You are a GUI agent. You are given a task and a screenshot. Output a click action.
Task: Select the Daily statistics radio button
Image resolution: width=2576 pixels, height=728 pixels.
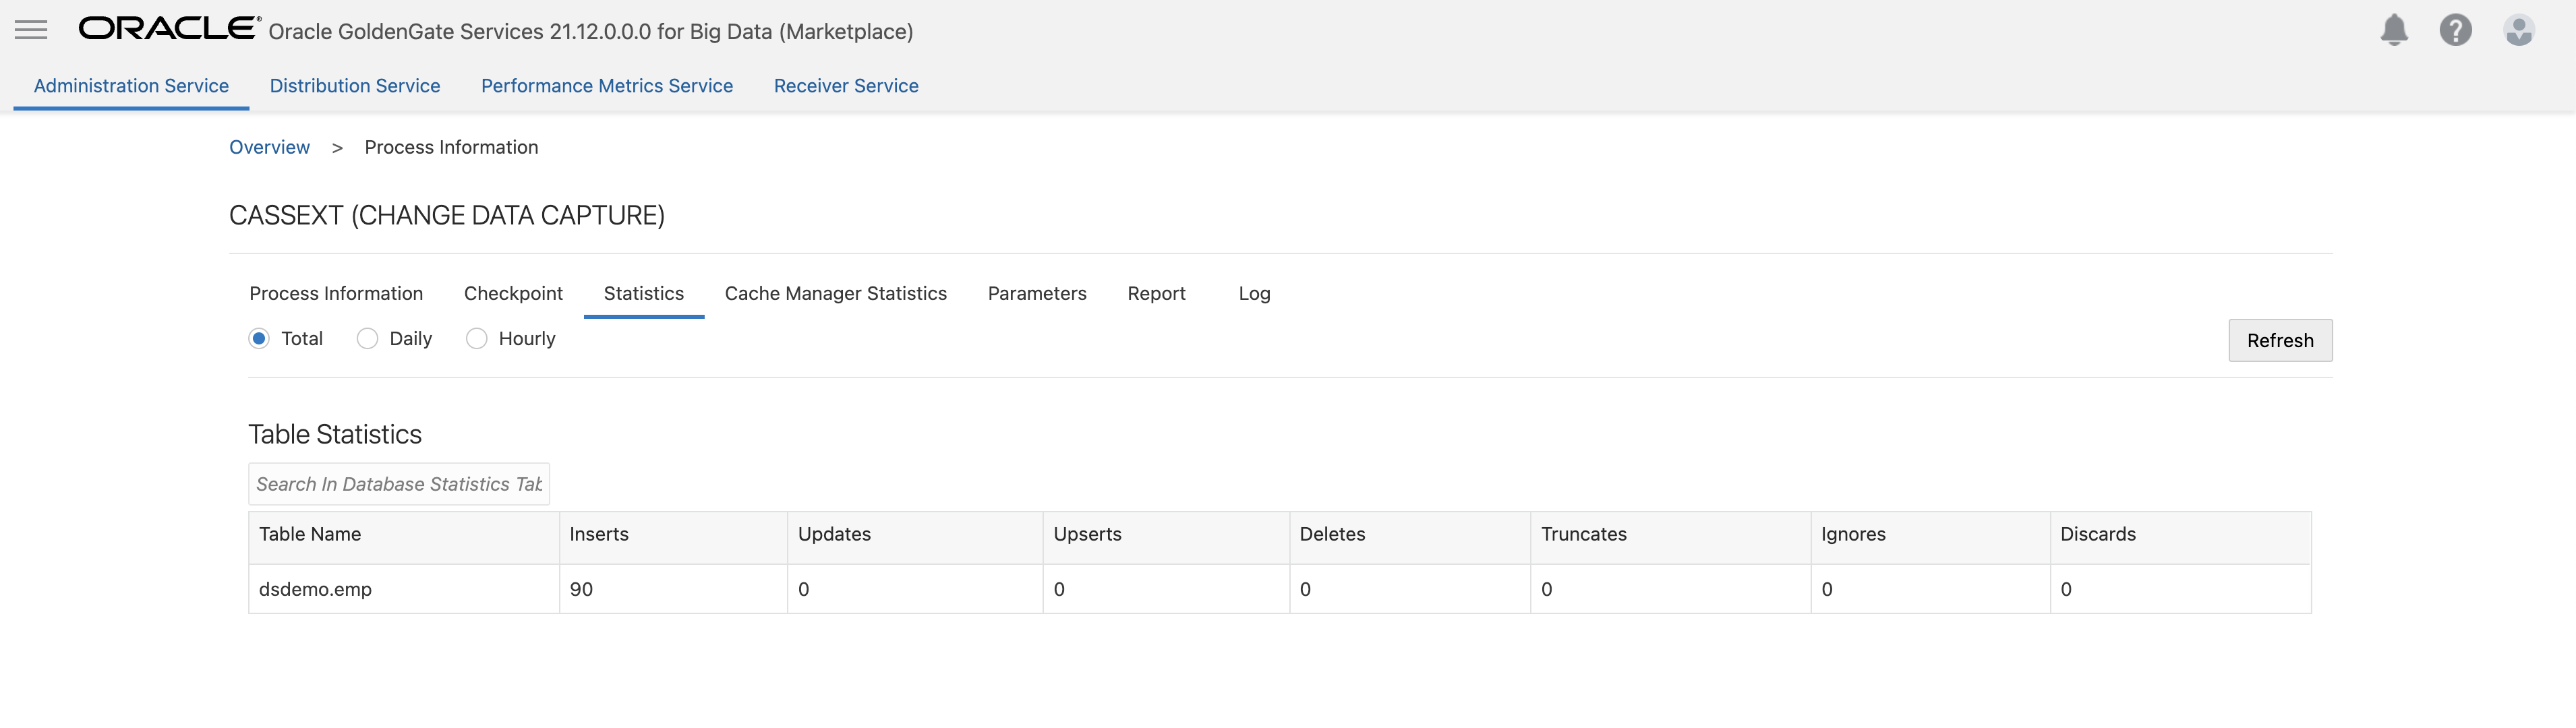367,339
